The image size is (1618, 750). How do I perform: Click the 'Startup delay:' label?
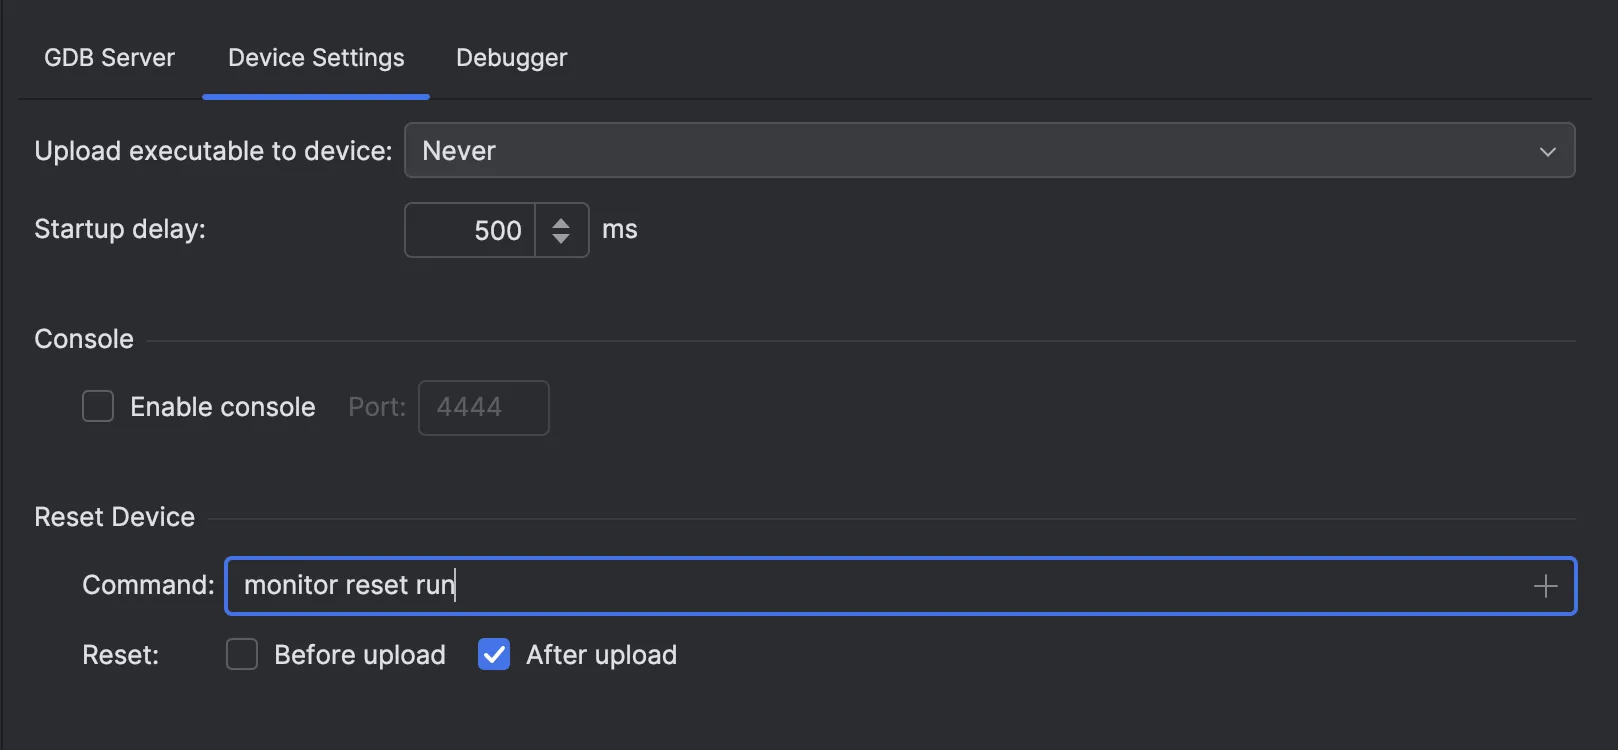tap(120, 229)
